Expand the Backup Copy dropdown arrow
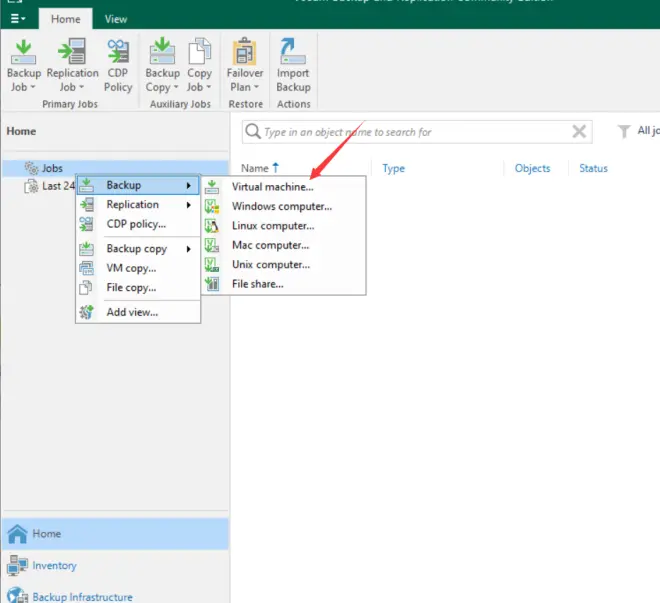 (176, 87)
